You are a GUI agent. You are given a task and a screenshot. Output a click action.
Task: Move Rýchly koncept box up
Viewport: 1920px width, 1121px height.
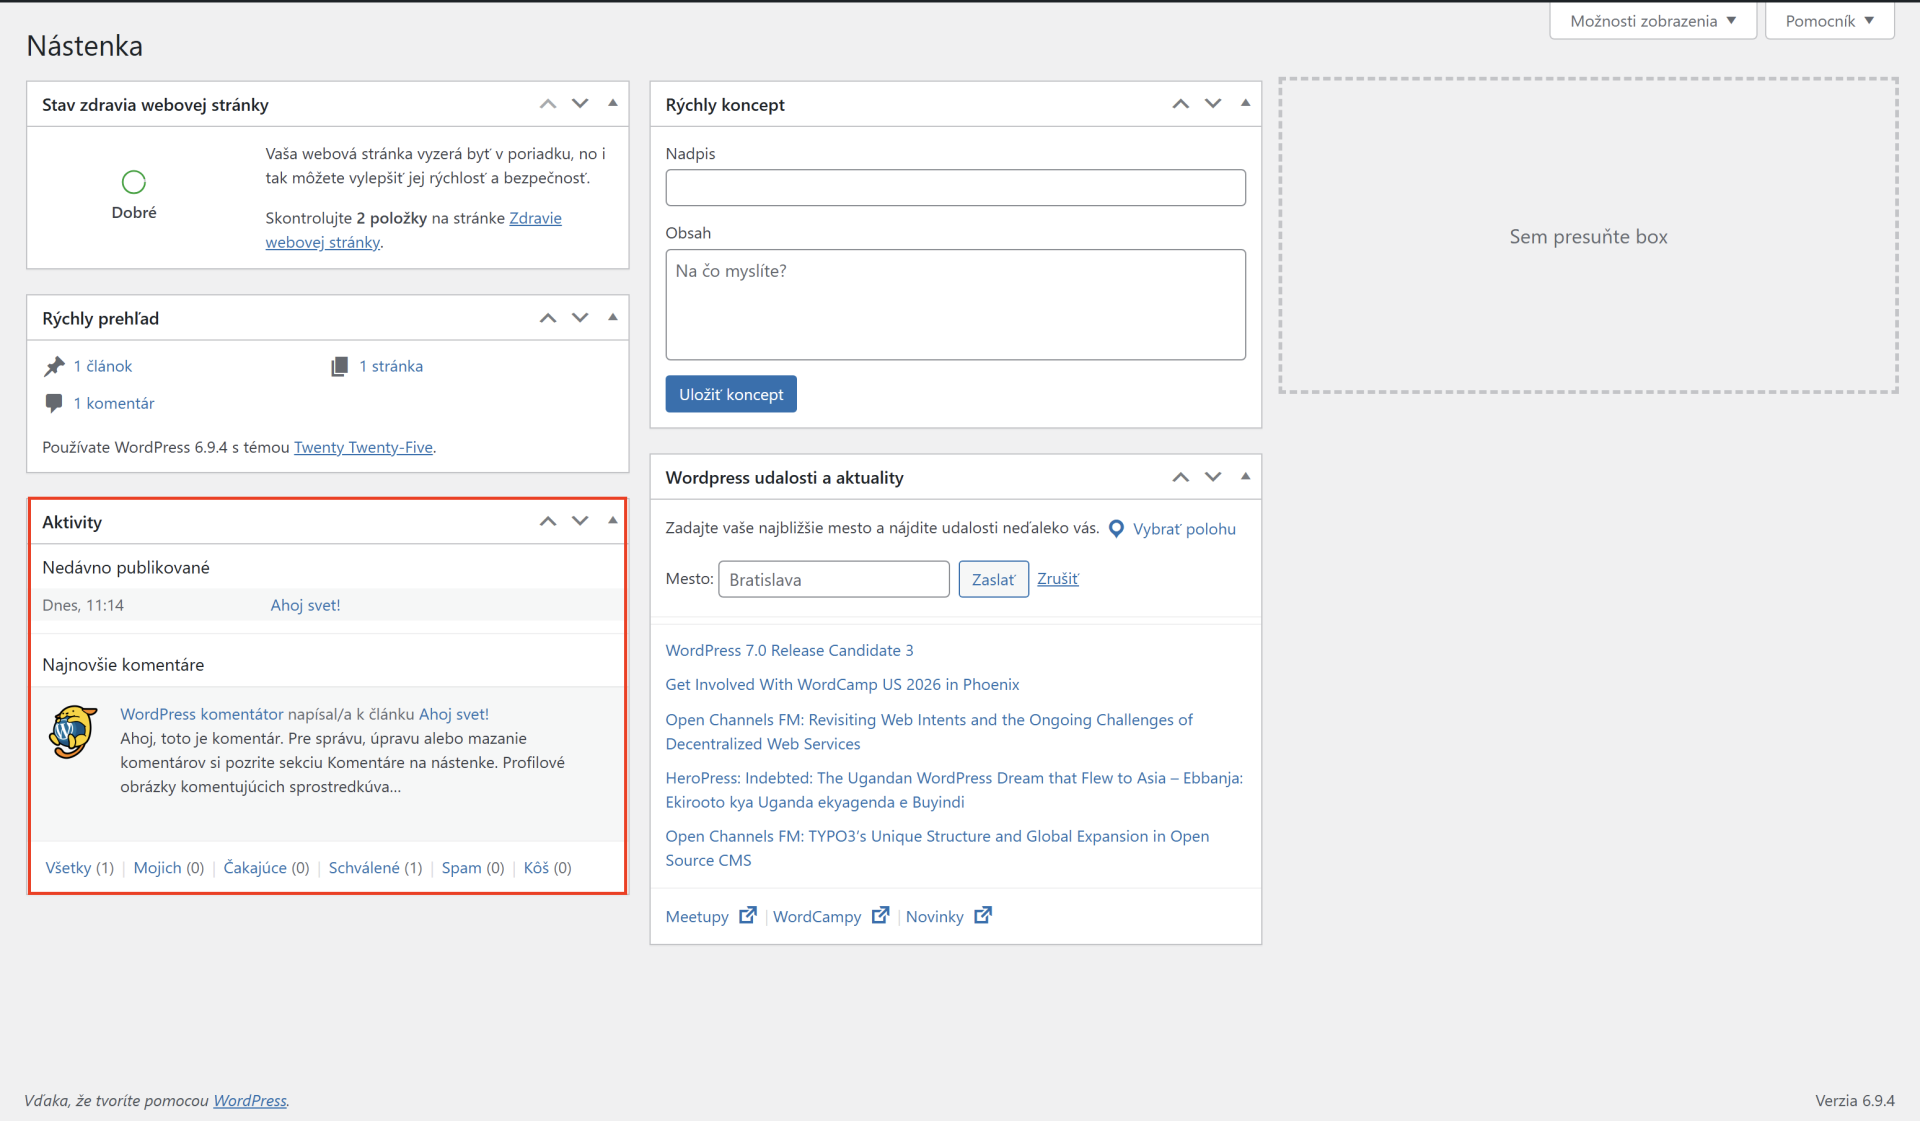coord(1181,104)
